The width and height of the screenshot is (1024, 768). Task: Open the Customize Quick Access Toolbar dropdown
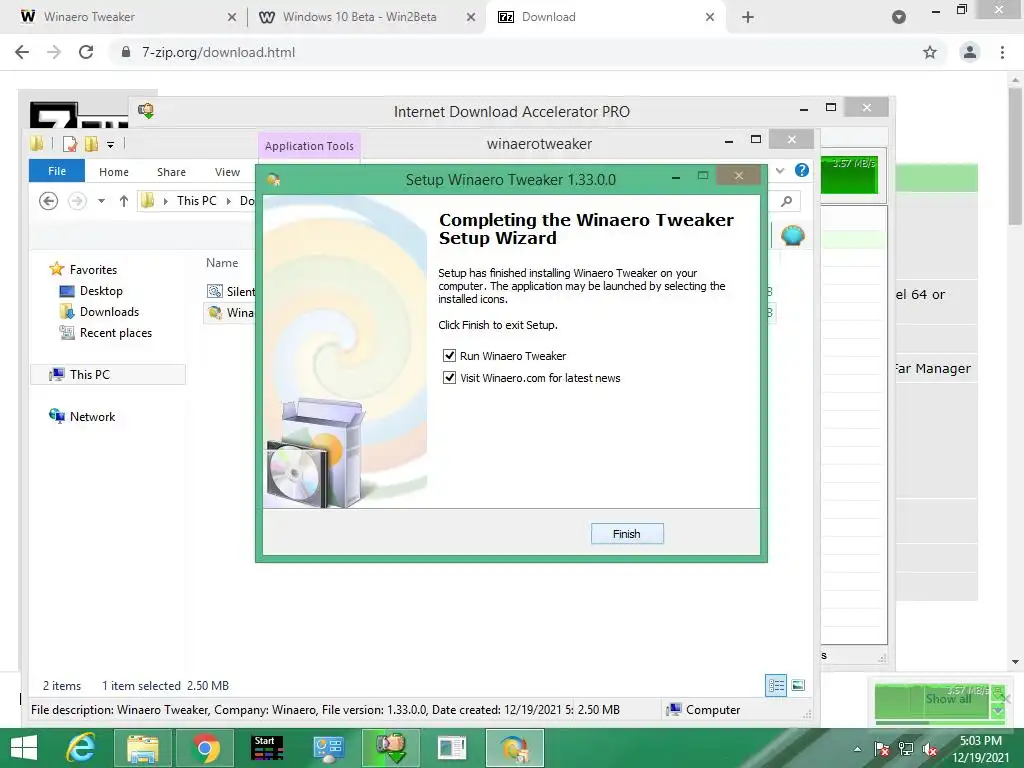coord(110,144)
